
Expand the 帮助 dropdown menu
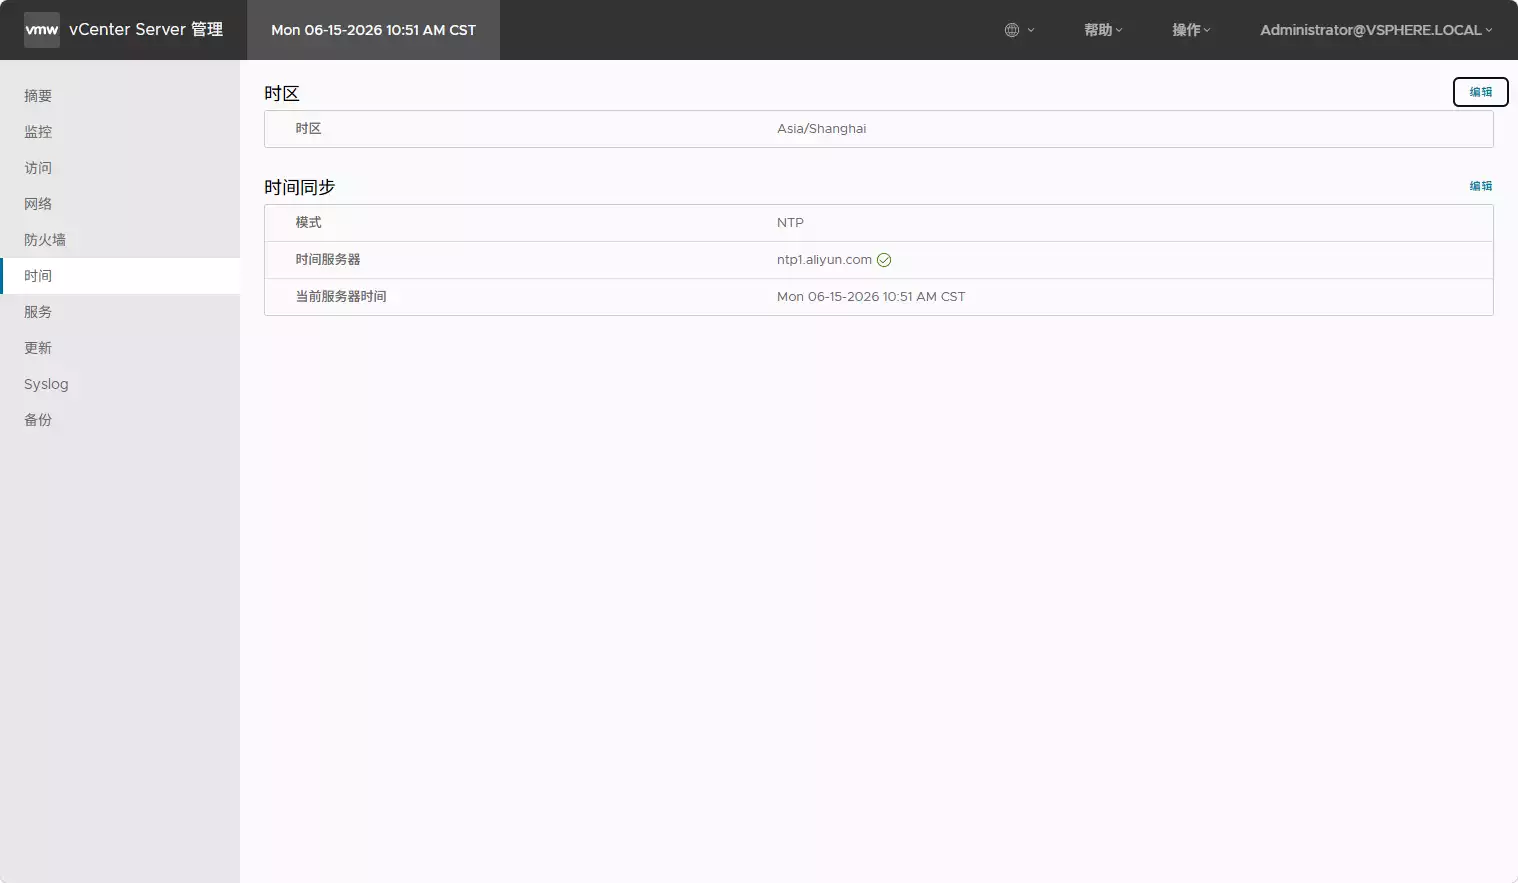click(x=1103, y=30)
